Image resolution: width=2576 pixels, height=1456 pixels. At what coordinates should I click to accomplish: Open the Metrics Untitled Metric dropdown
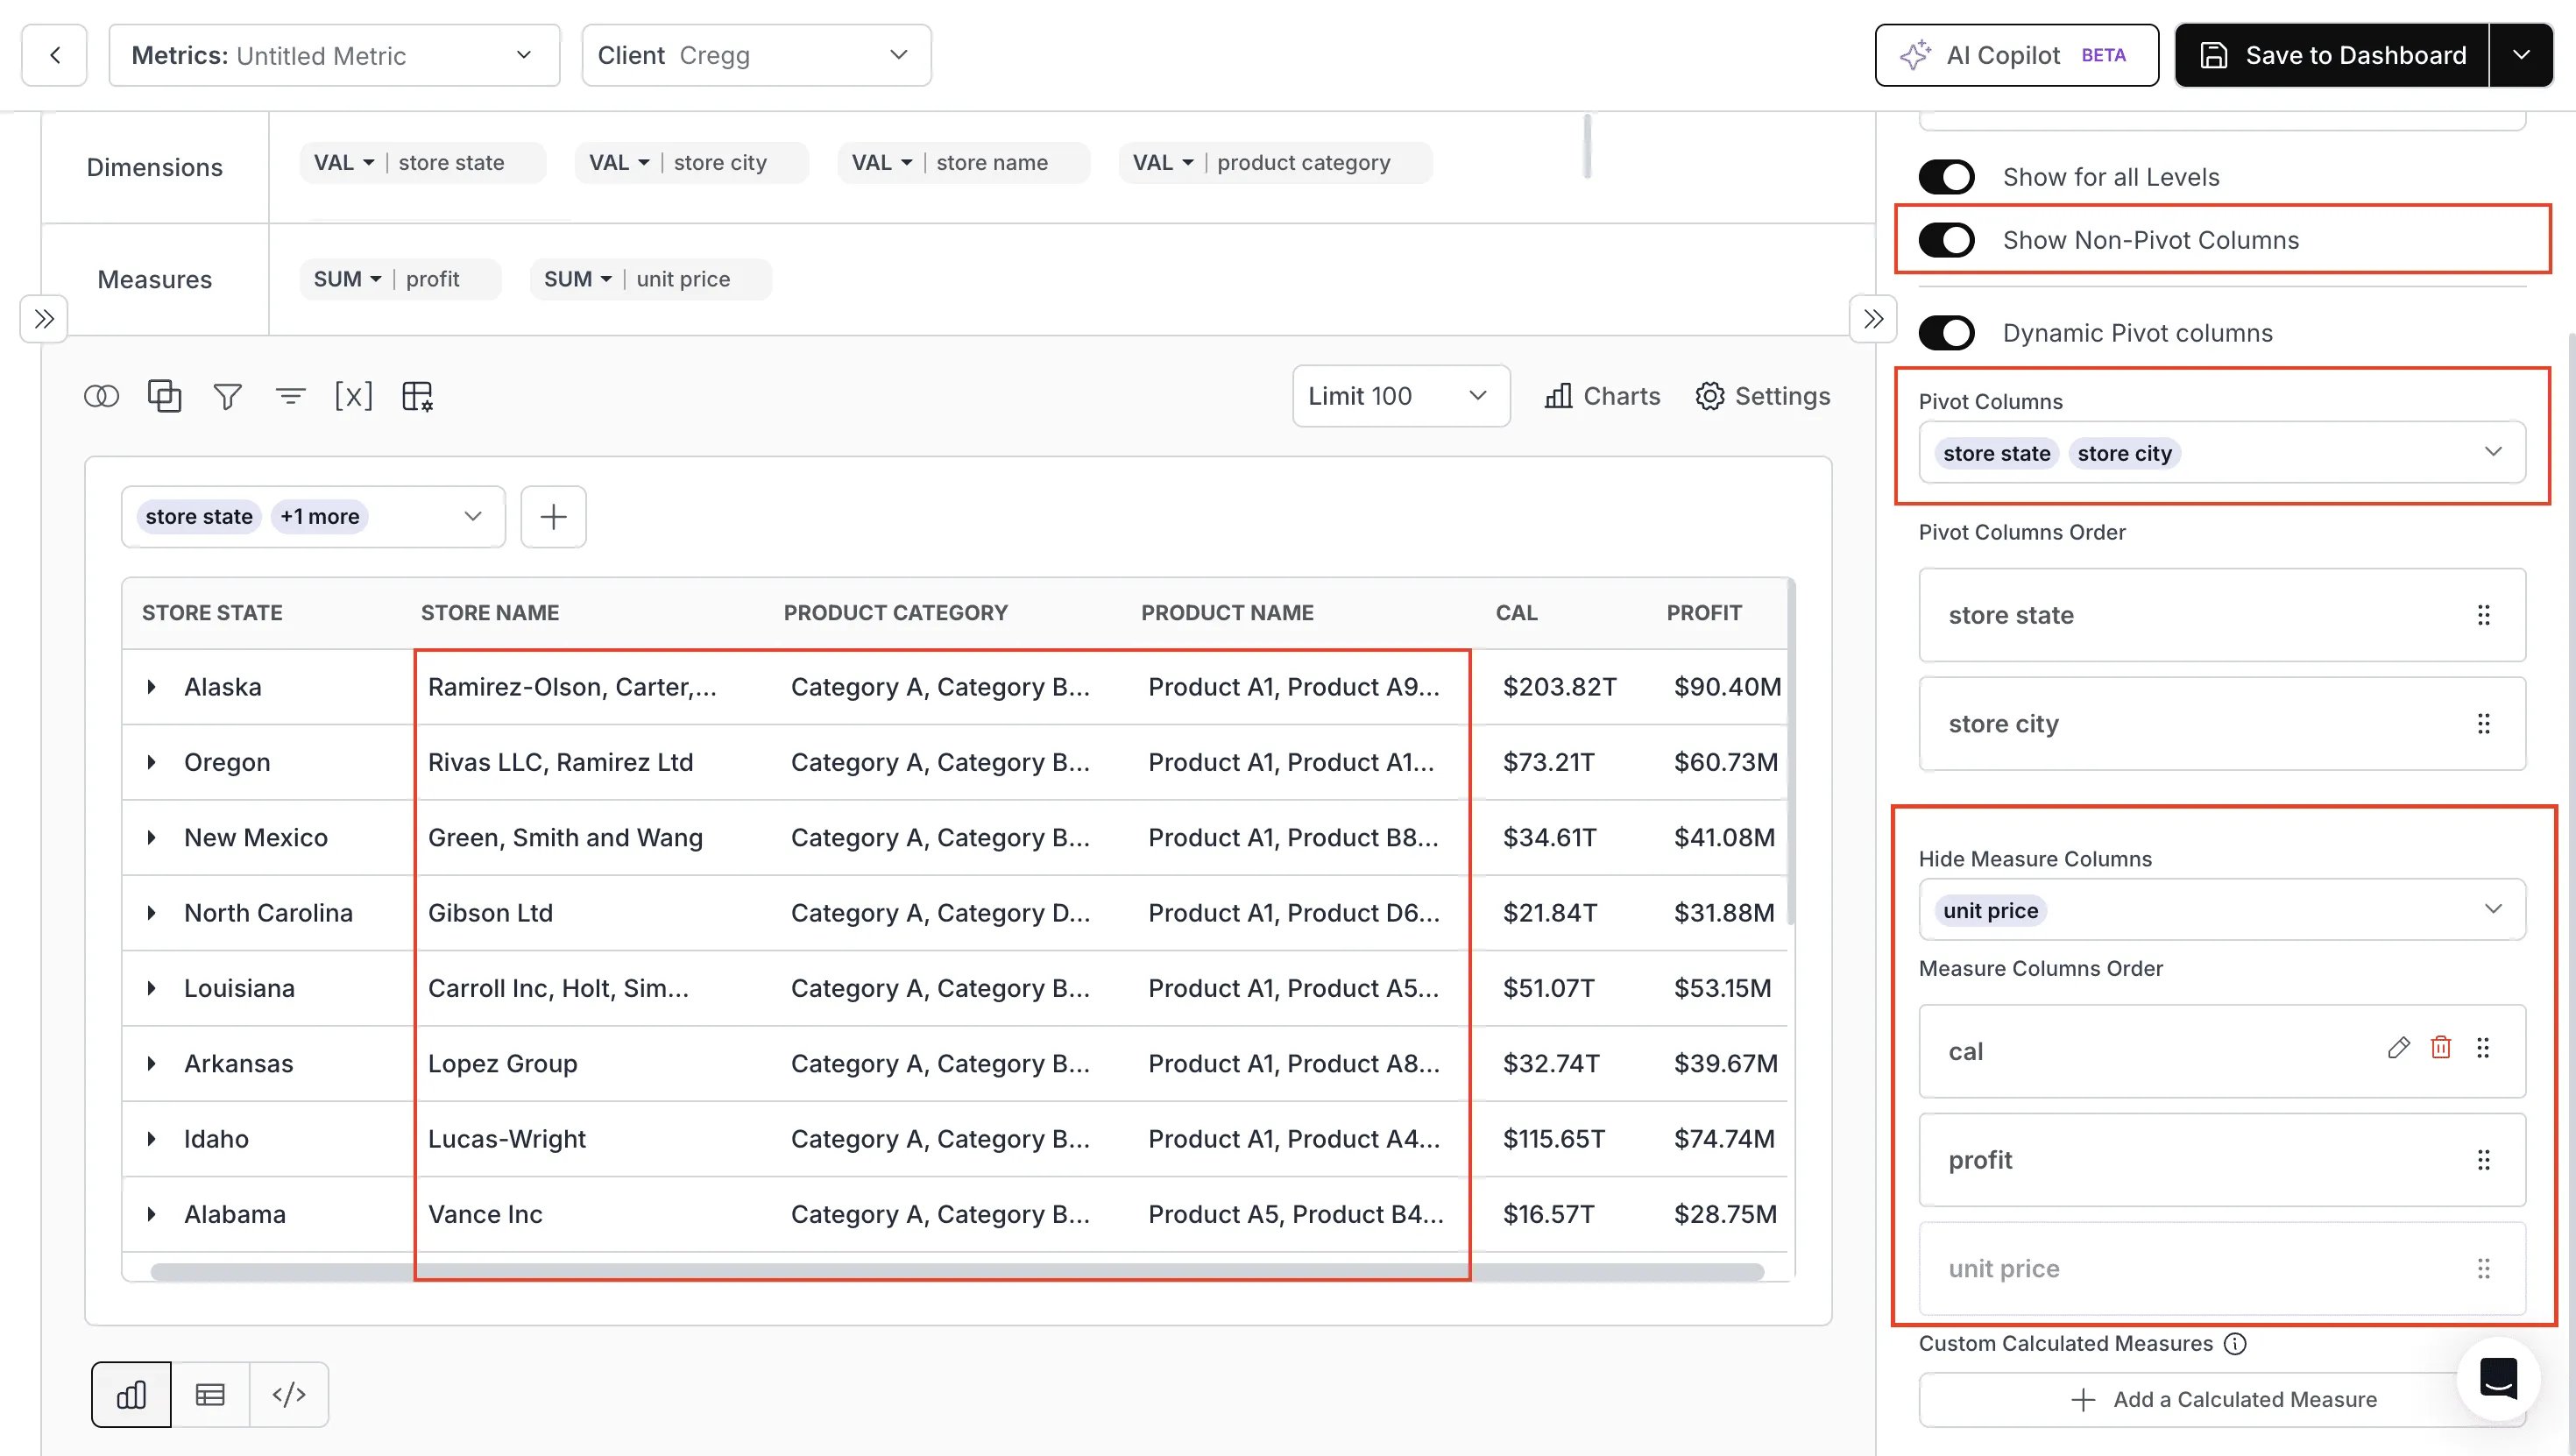pyautogui.click(x=334, y=55)
